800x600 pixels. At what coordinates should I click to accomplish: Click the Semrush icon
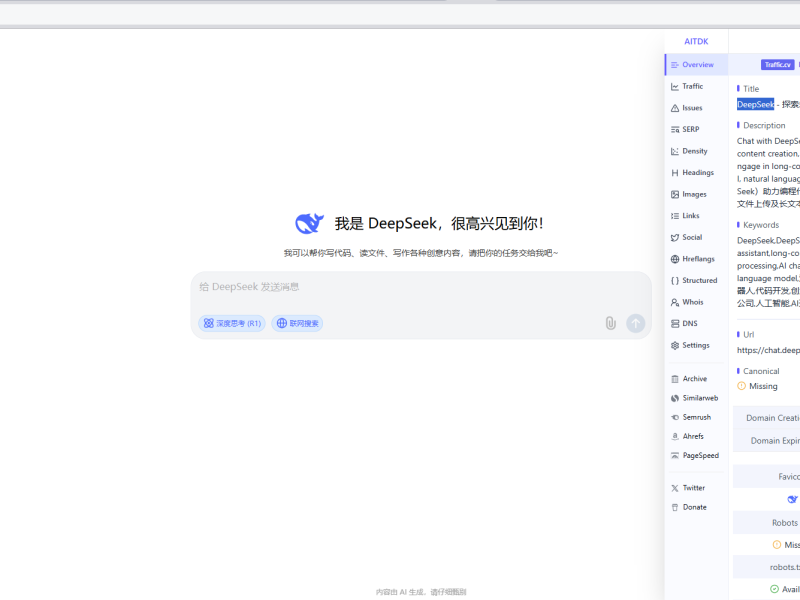pos(675,417)
